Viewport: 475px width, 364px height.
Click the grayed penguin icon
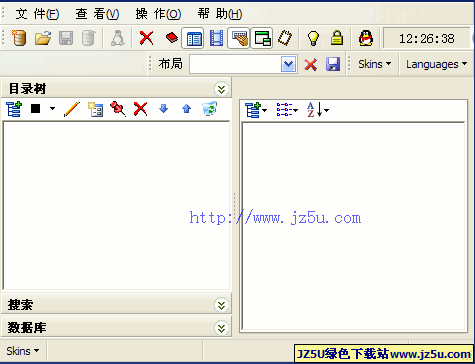(117, 38)
